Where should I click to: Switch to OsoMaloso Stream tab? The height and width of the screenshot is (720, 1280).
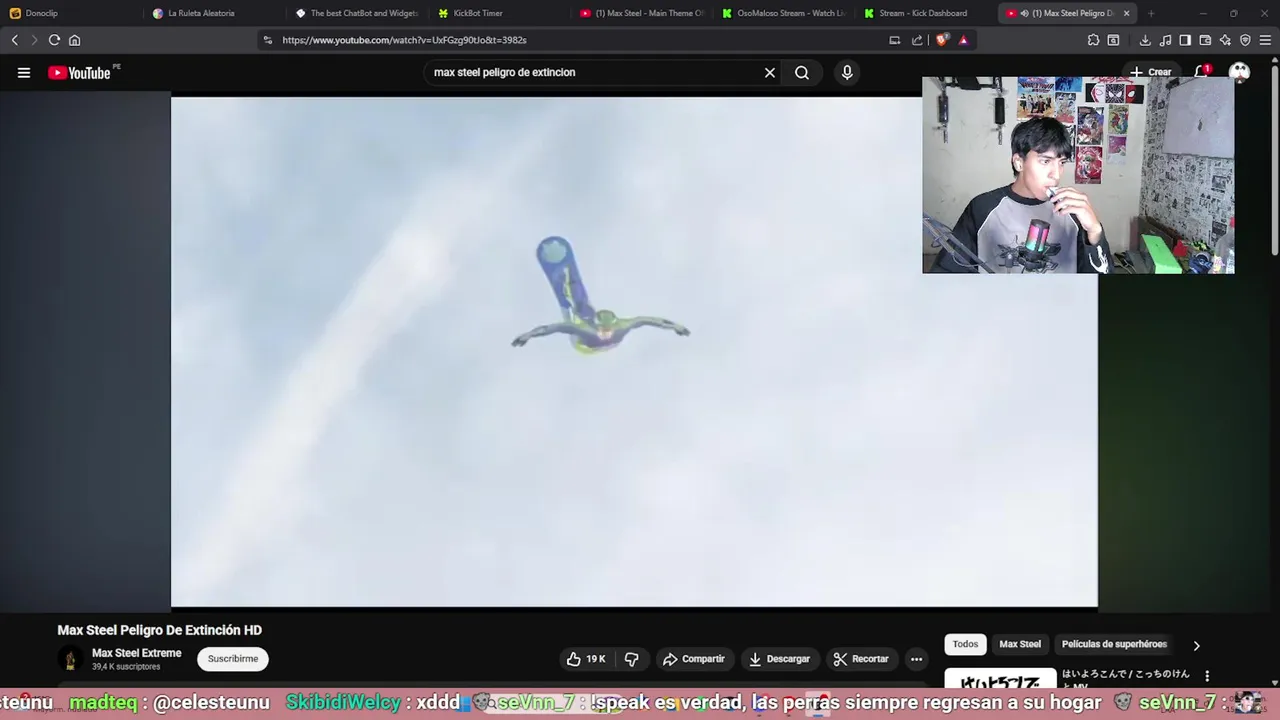pyautogui.click(x=785, y=13)
